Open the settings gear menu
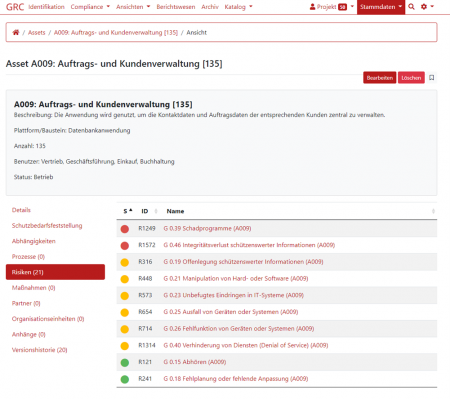 tap(424, 7)
